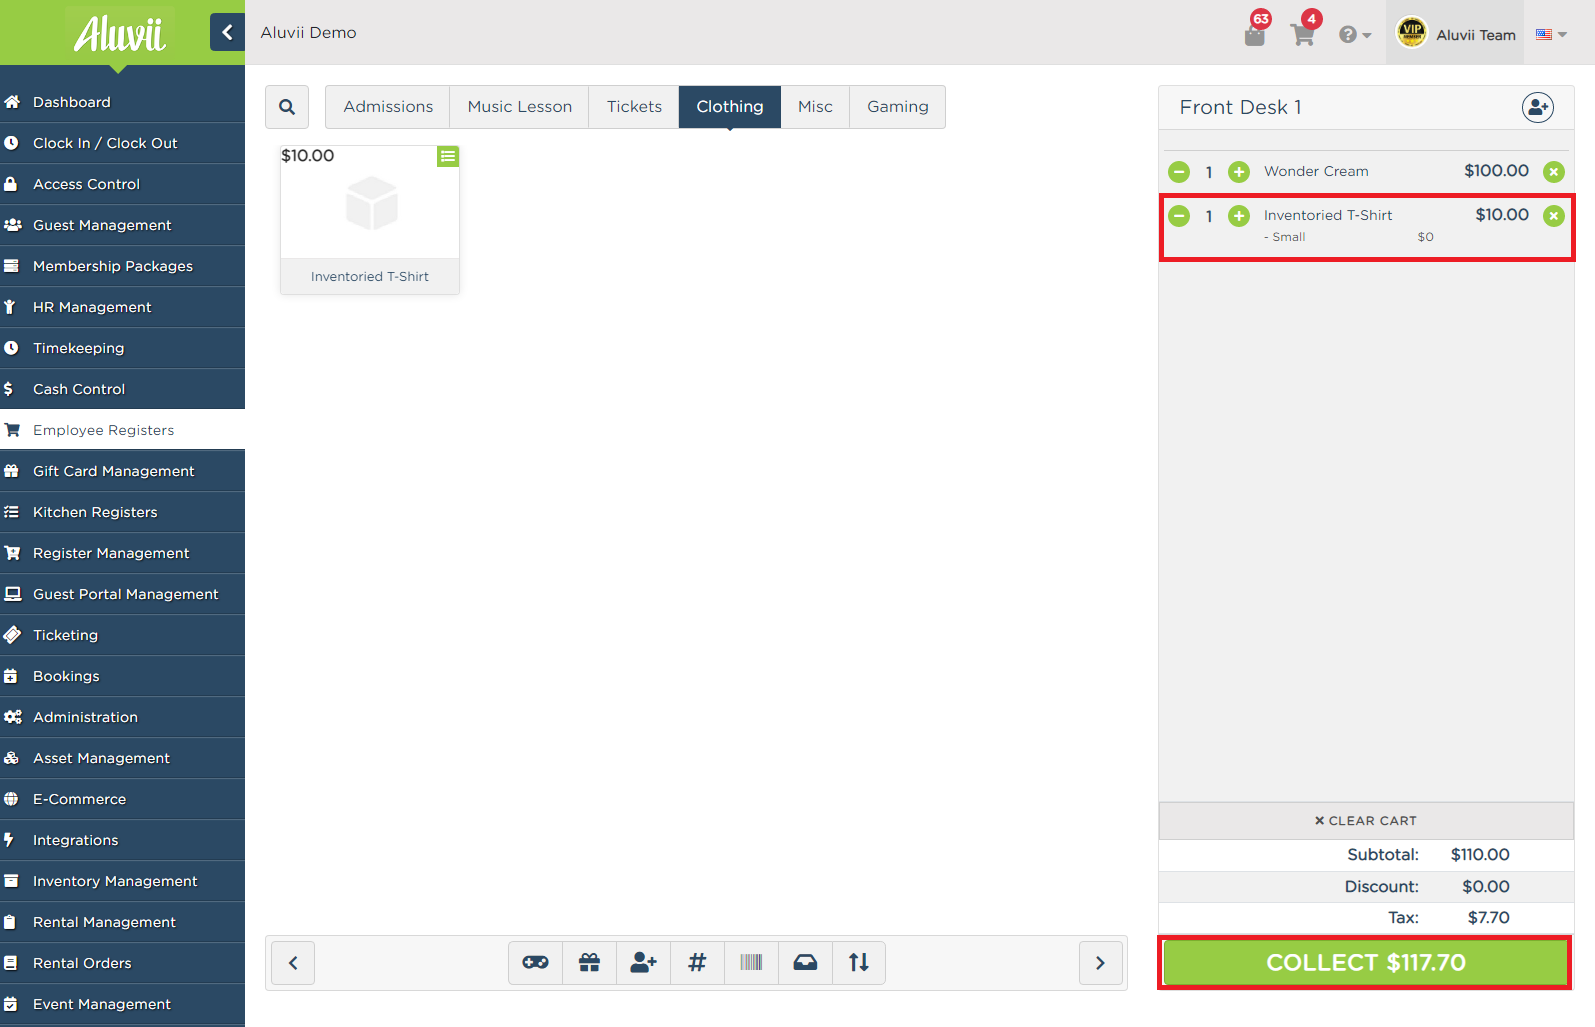The image size is (1595, 1027).
Task: Click the product search magnifier icon
Action: (x=287, y=107)
